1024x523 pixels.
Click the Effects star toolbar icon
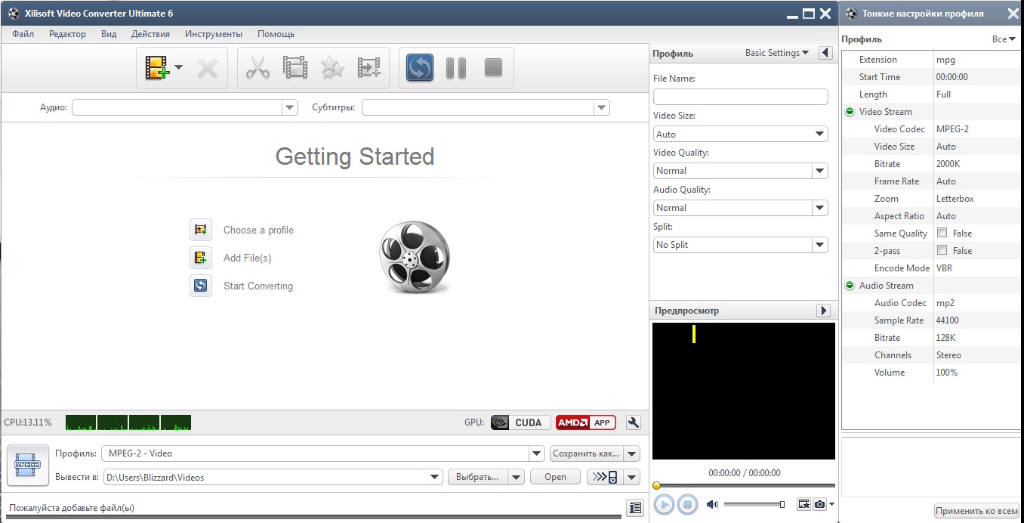click(x=332, y=68)
